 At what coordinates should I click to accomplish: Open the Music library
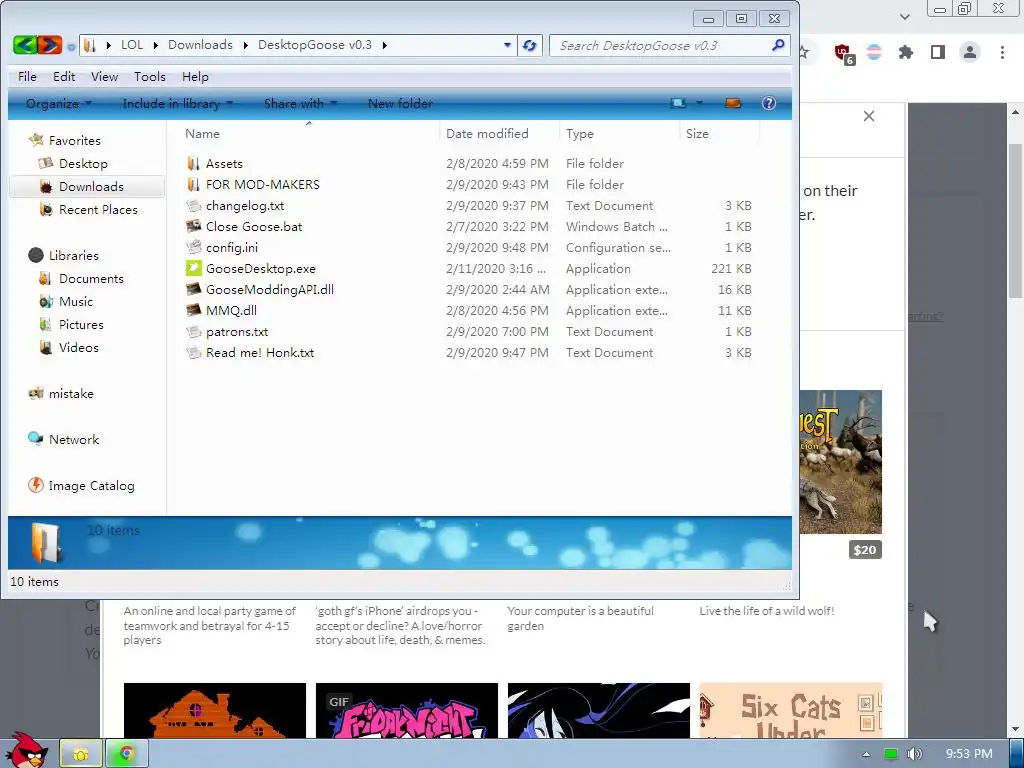pos(76,302)
